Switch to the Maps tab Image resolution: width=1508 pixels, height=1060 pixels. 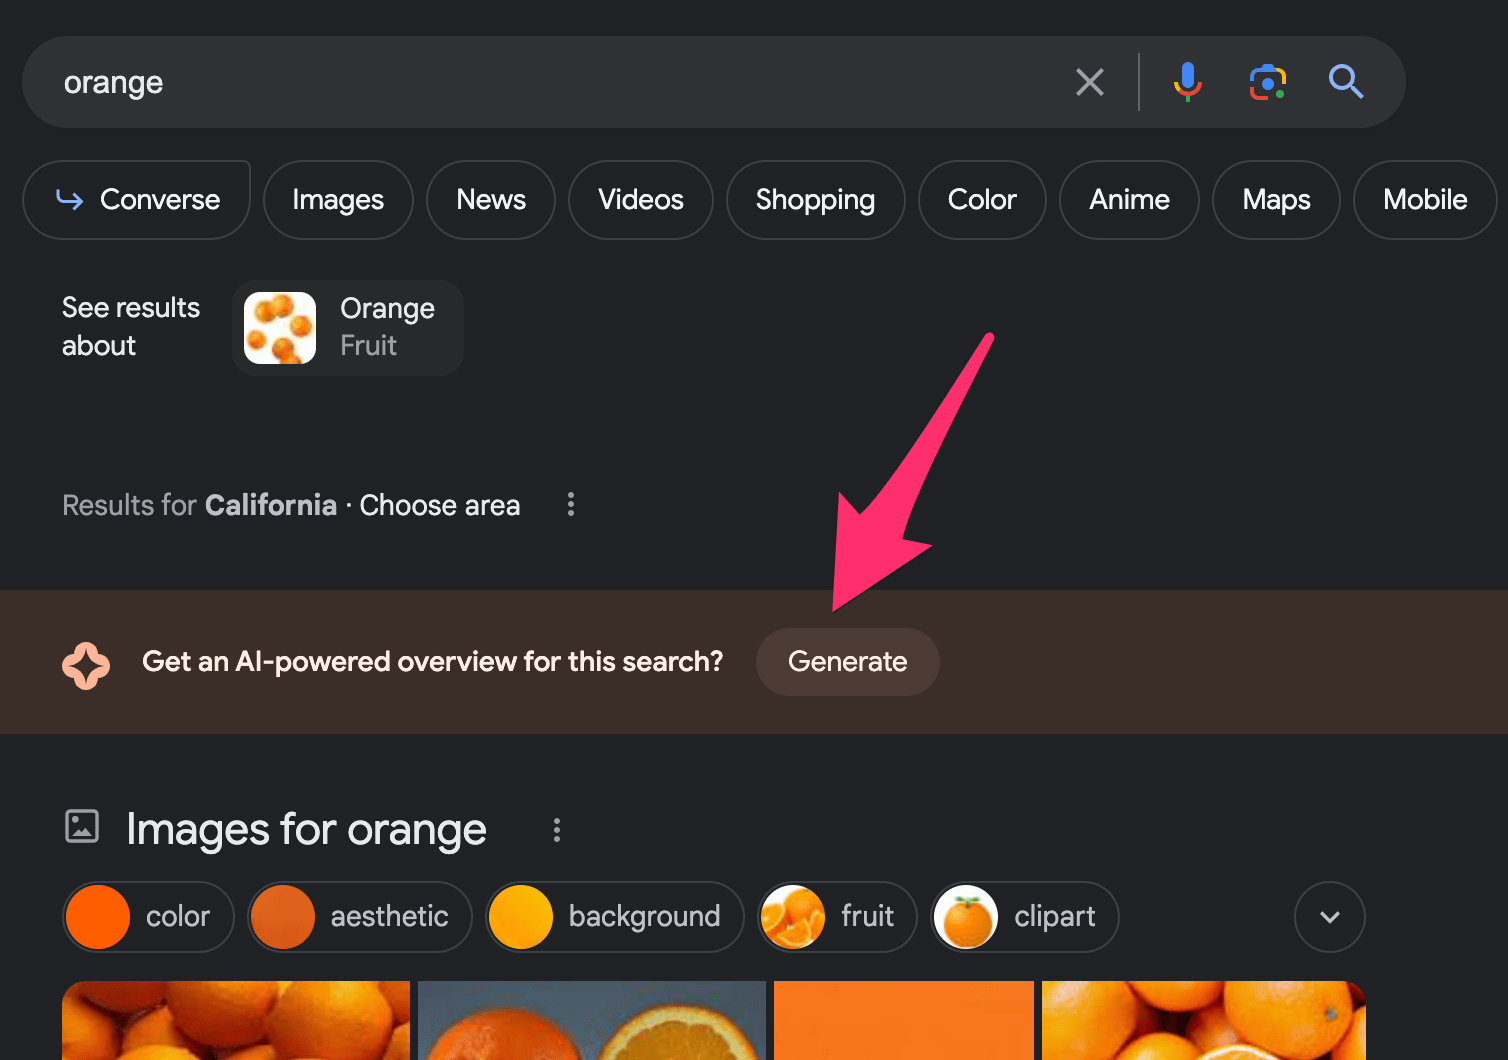click(x=1276, y=200)
